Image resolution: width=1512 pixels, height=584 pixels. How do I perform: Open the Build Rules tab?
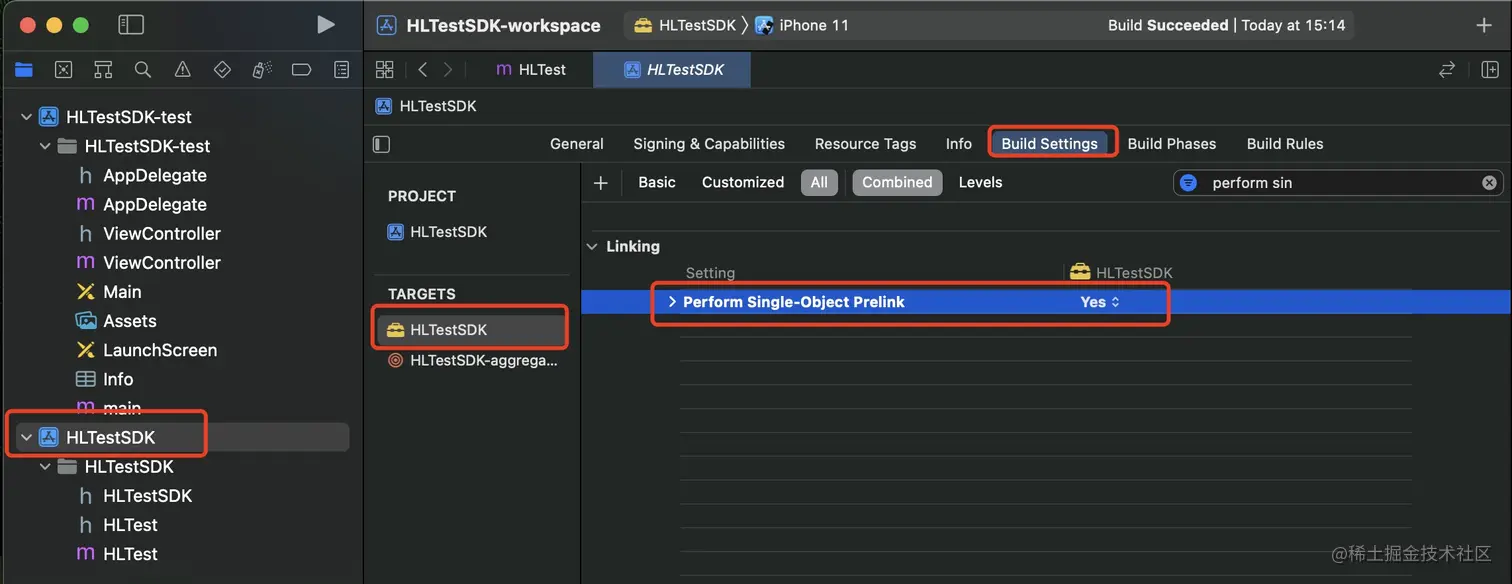point(1285,144)
